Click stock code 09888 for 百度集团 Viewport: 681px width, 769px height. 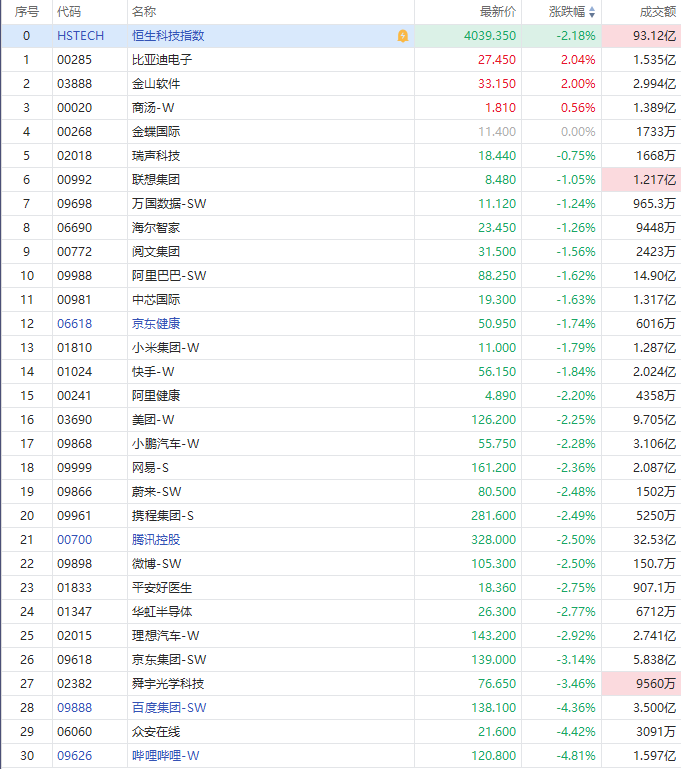(74, 708)
